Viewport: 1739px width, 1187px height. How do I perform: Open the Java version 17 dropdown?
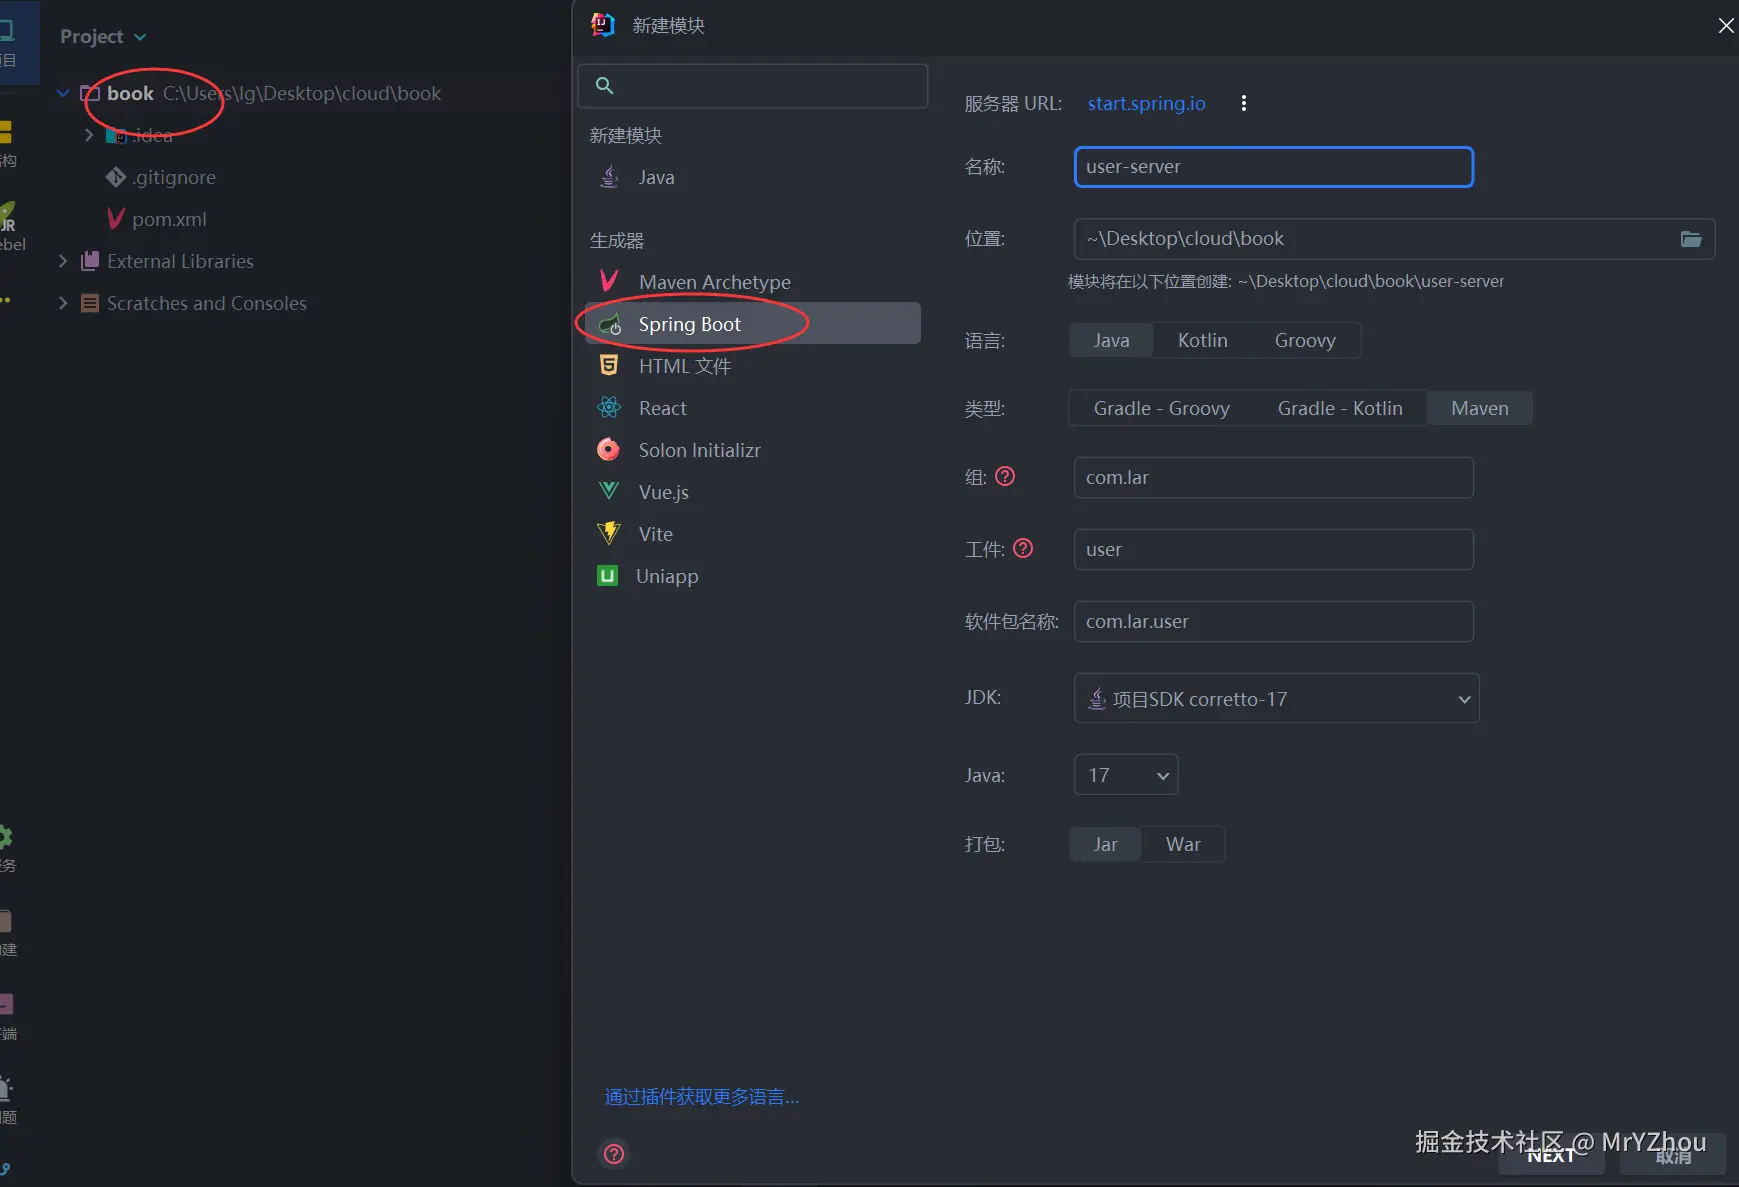[x=1126, y=775]
